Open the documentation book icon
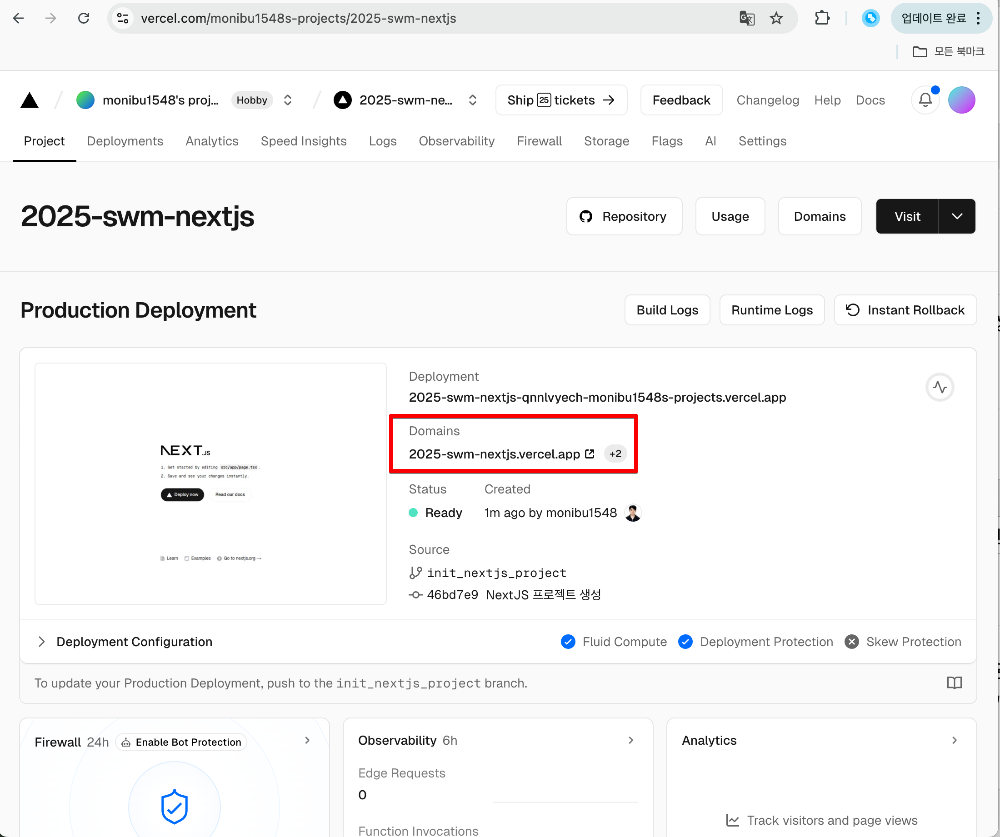The width and height of the screenshot is (1000, 837). 954,683
